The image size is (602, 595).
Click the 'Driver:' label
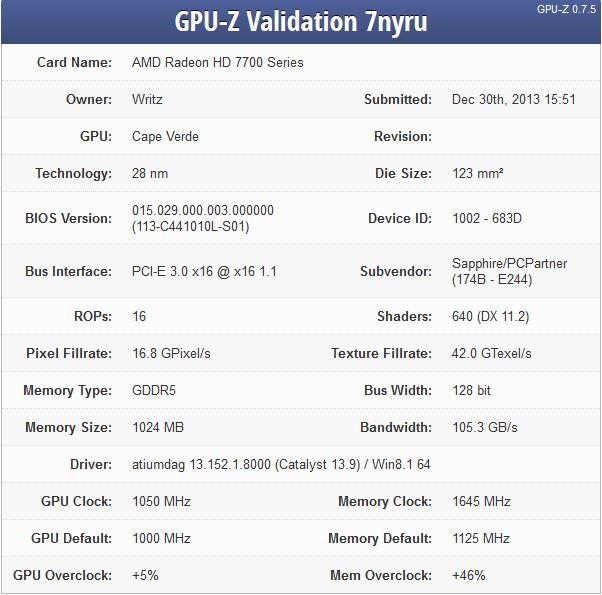point(91,464)
